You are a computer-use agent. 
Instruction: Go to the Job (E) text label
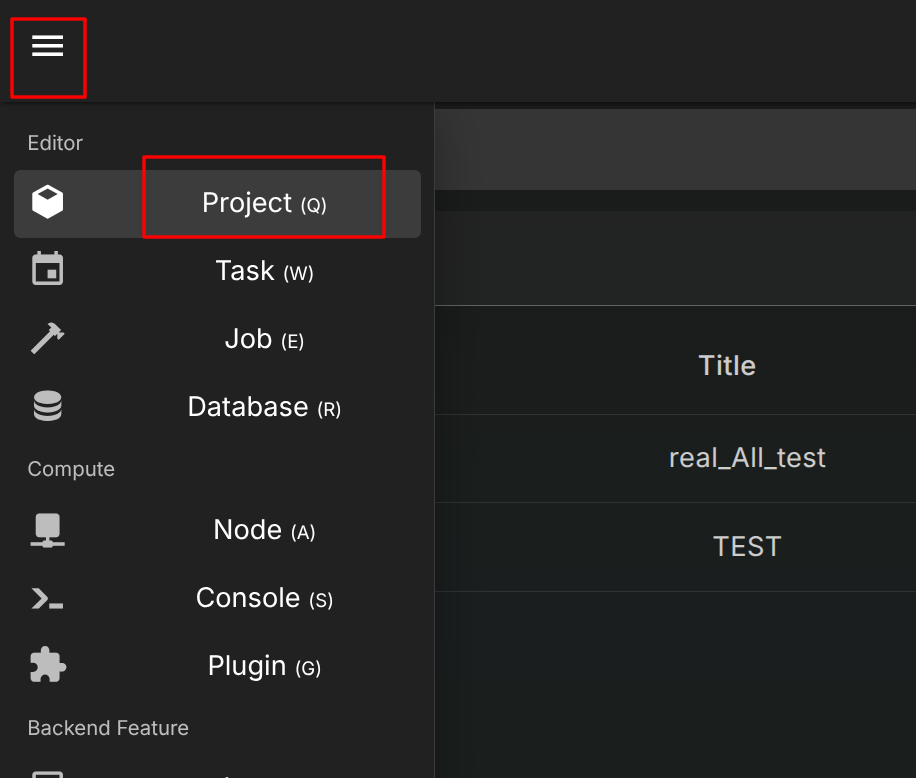(264, 339)
